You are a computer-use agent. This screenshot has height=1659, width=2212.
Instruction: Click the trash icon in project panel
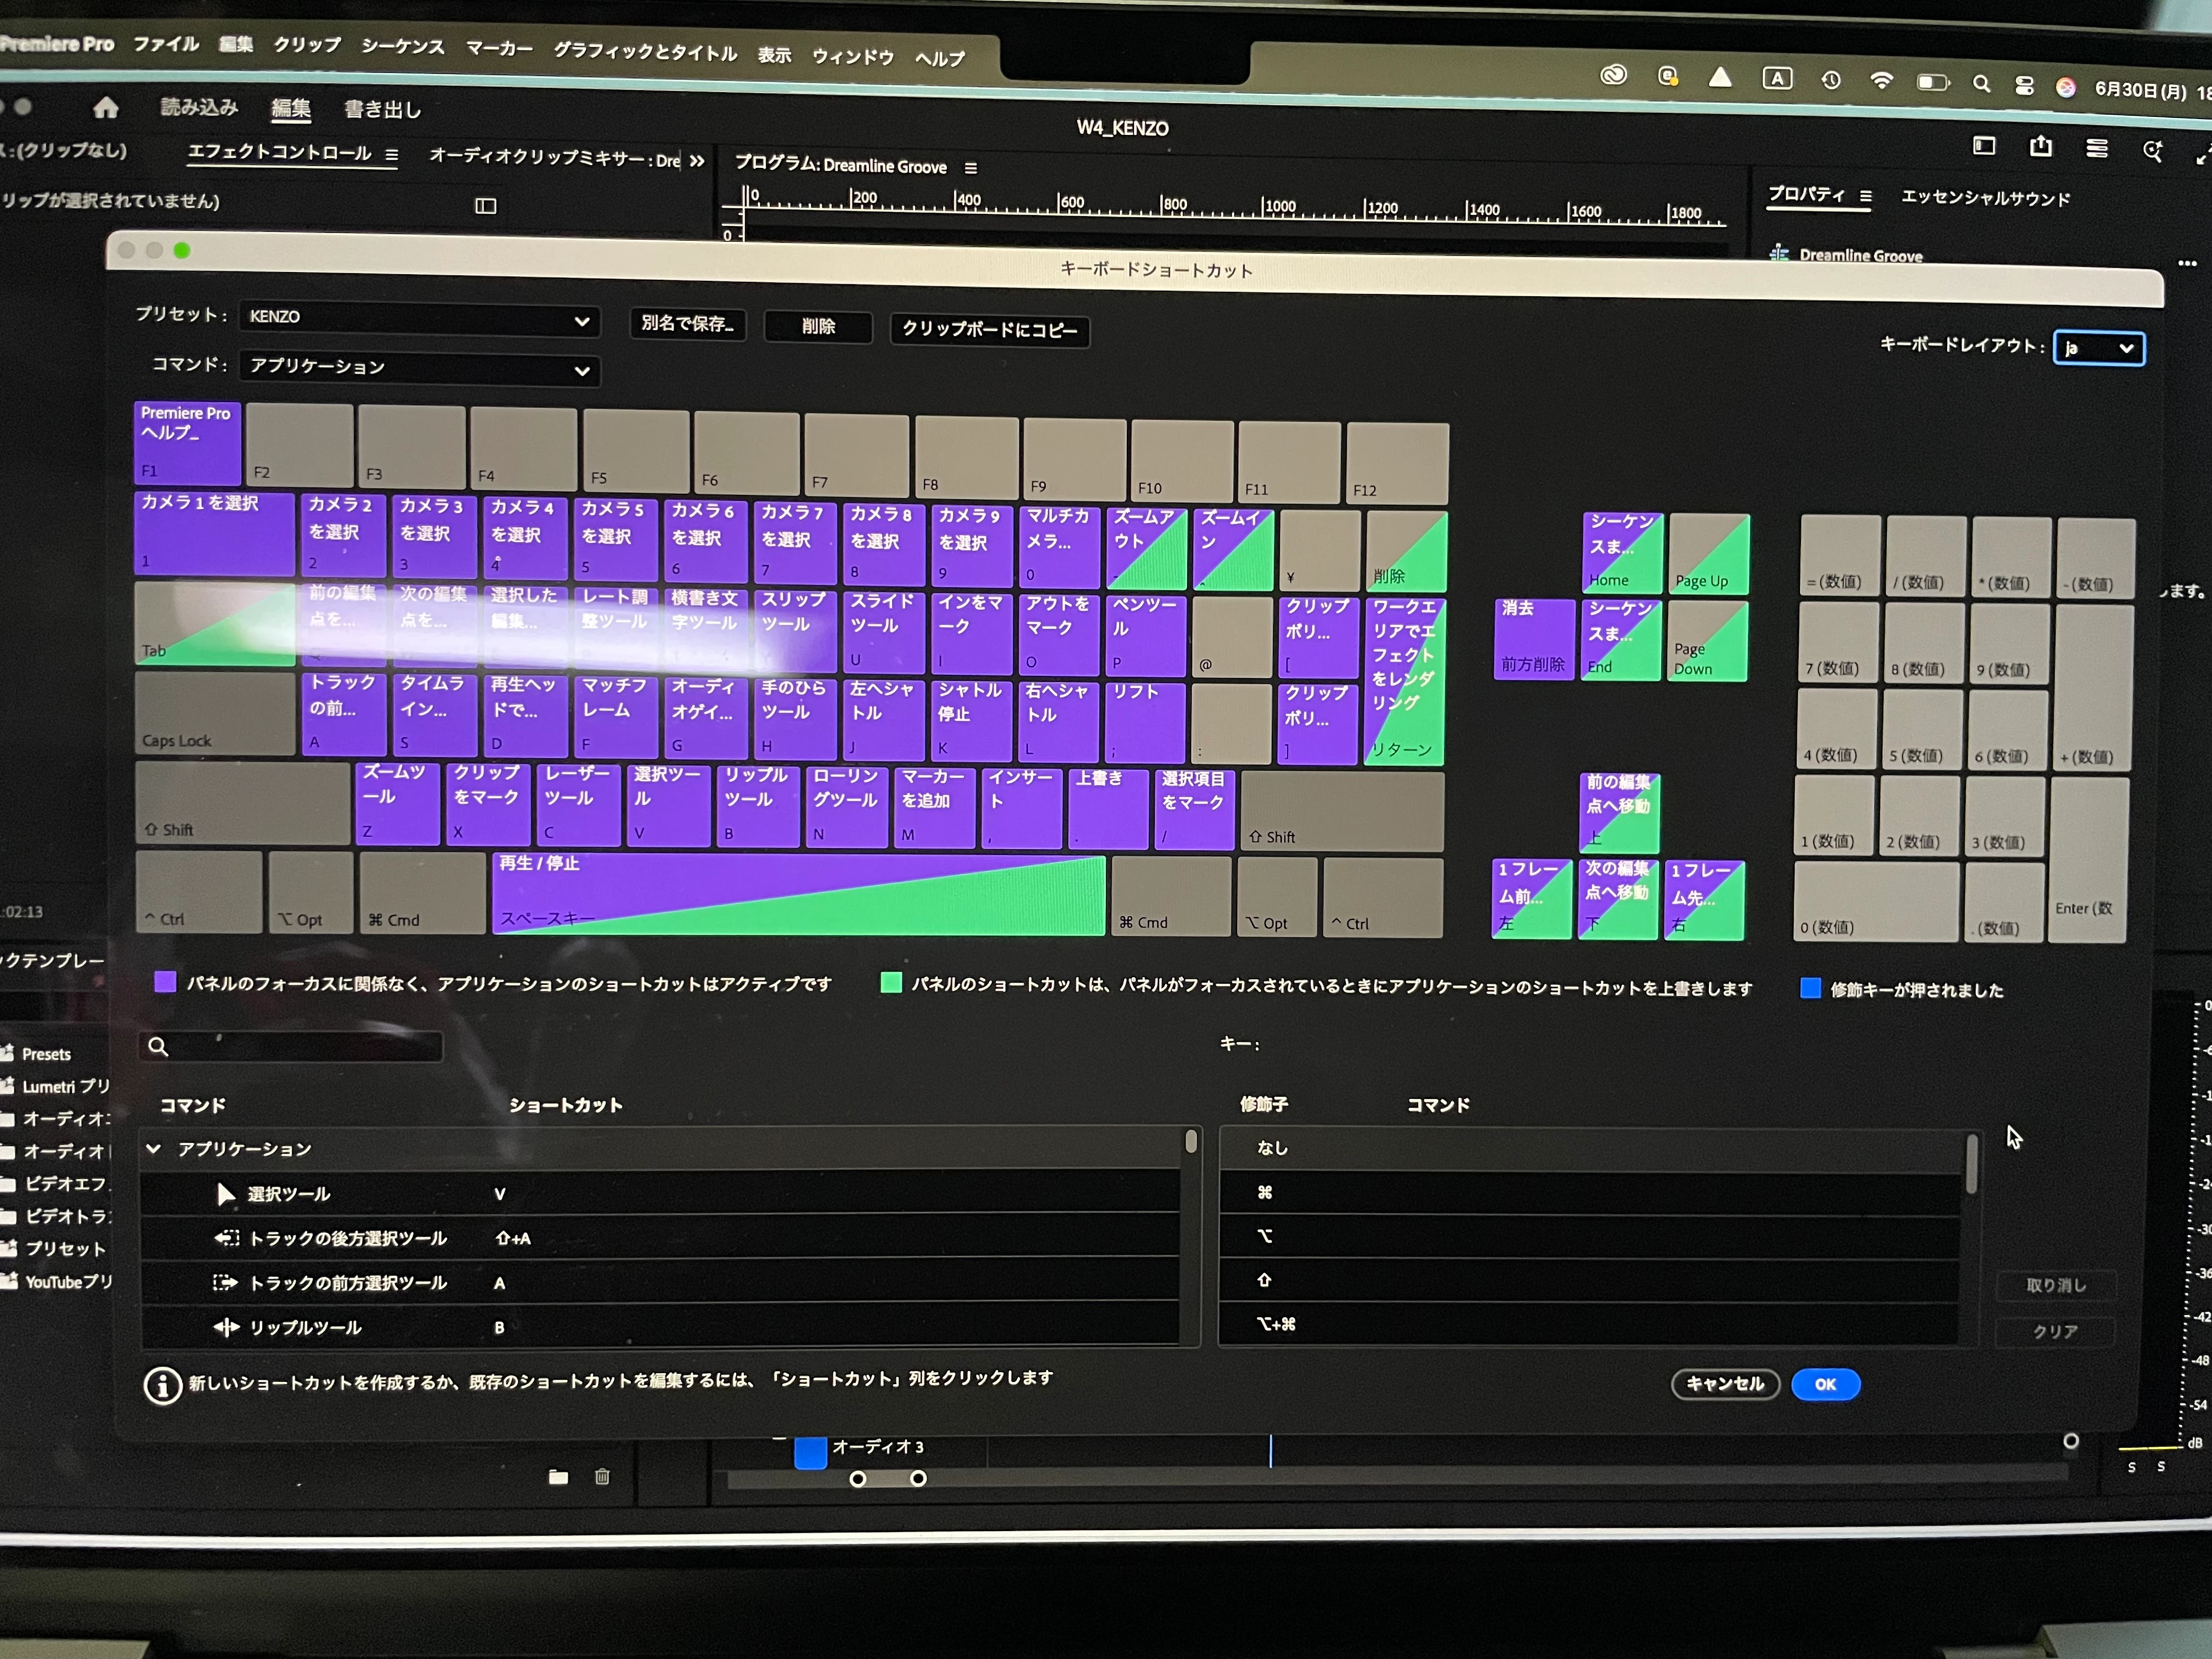click(602, 1476)
